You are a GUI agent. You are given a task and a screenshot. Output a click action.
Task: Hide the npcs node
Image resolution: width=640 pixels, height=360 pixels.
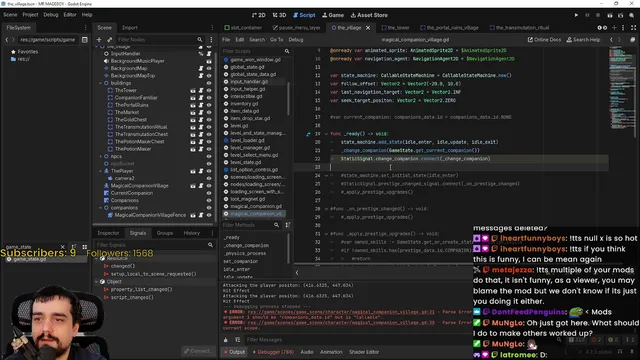pyautogui.click(x=209, y=156)
